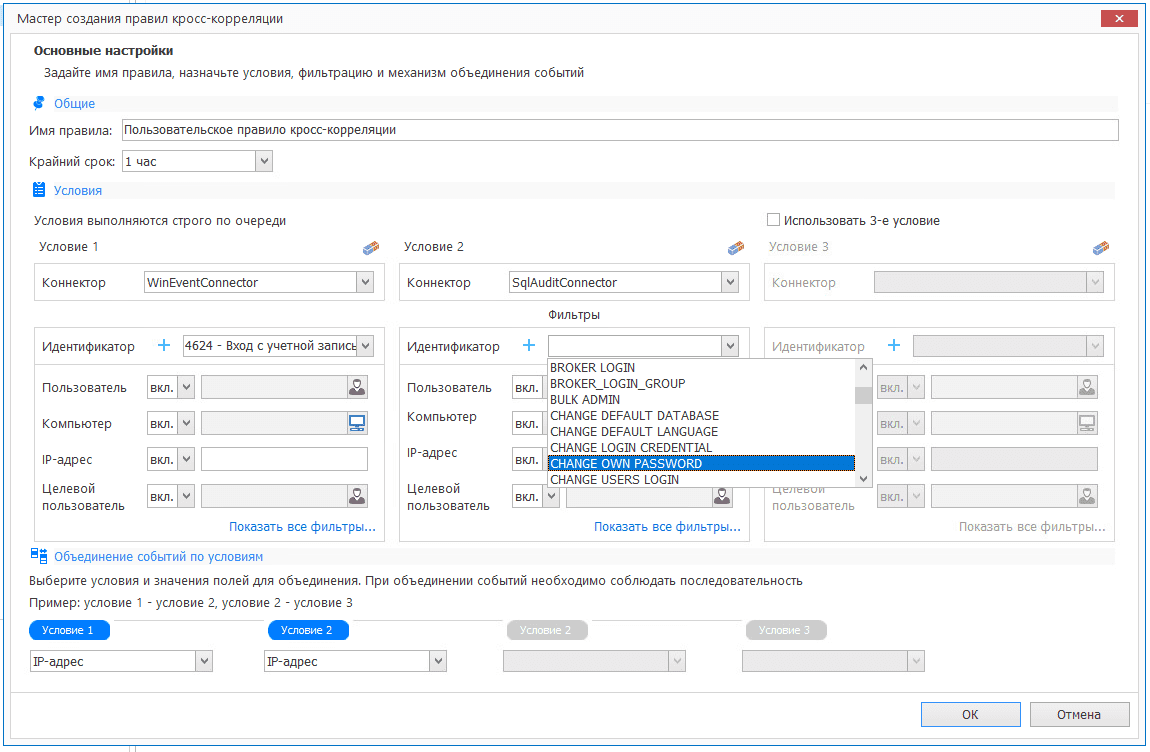Pick computer via monitor icon in Условие 1

click(357, 423)
